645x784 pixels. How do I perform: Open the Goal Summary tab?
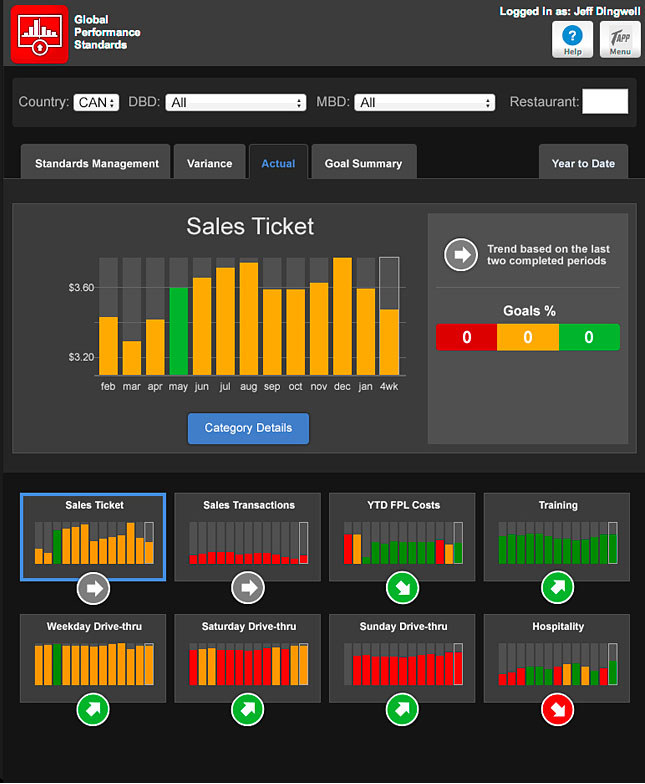[363, 163]
